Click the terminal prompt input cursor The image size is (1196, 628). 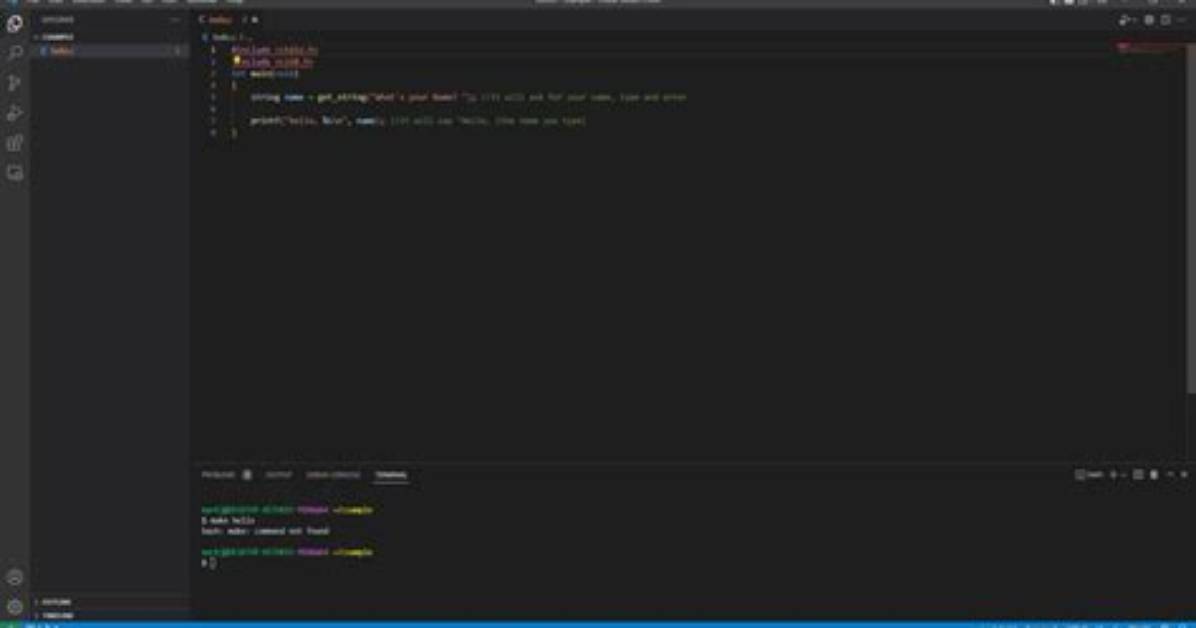pos(212,563)
